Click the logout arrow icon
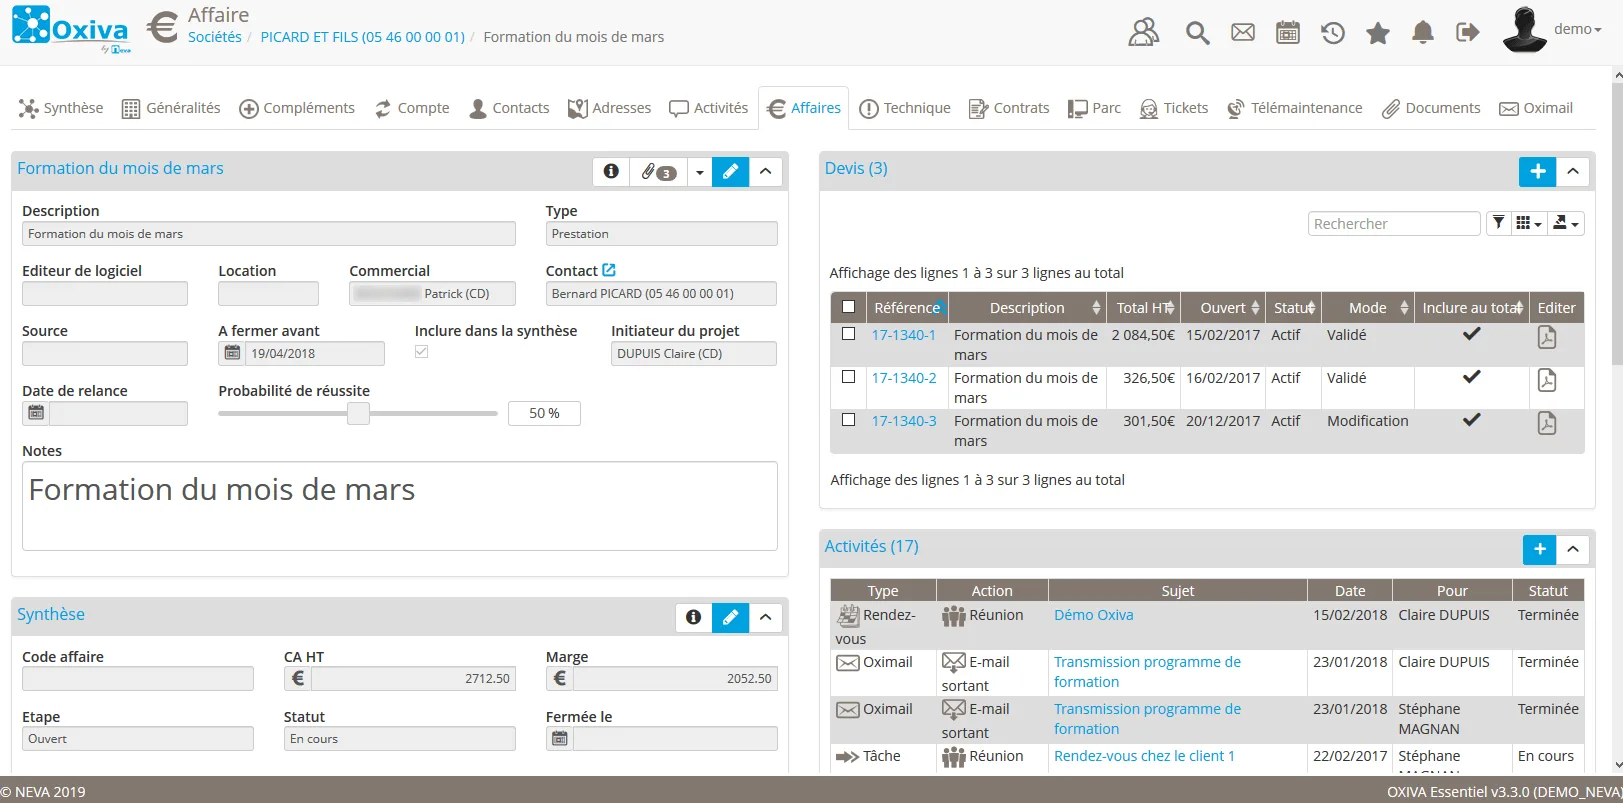 coord(1467,33)
